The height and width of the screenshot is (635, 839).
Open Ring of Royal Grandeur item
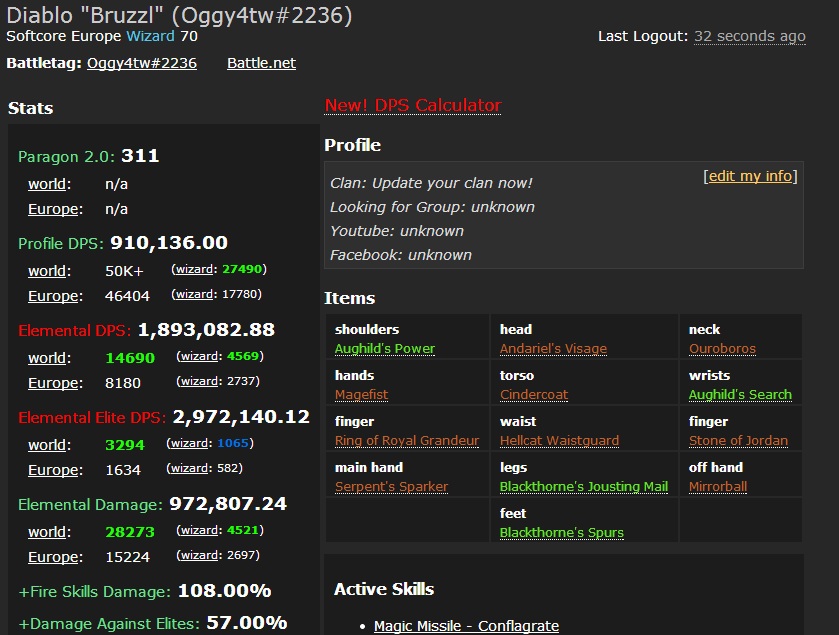point(407,441)
